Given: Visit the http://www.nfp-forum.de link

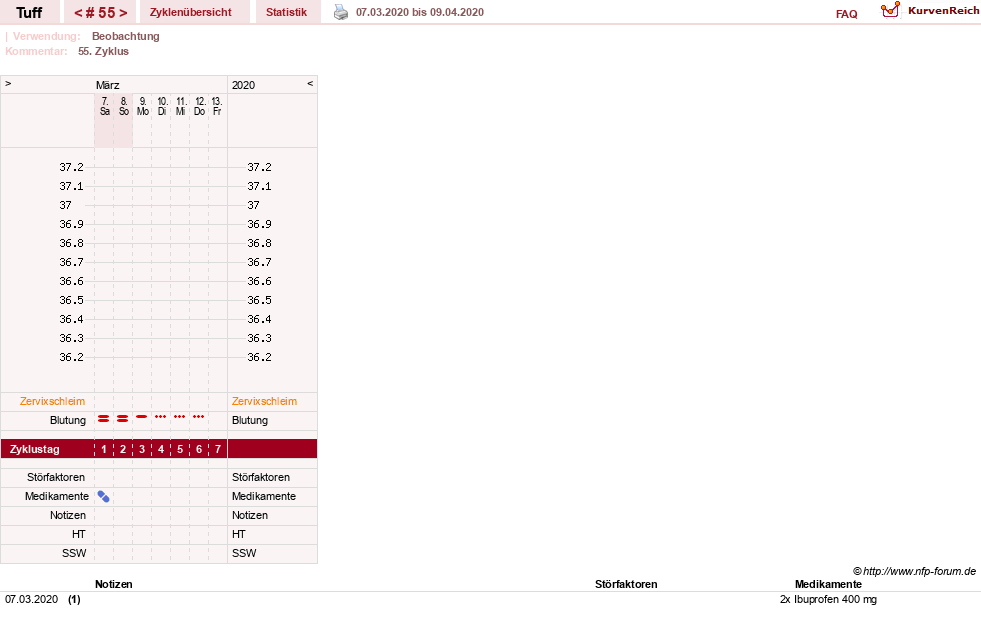Looking at the screenshot, I should click(x=920, y=571).
